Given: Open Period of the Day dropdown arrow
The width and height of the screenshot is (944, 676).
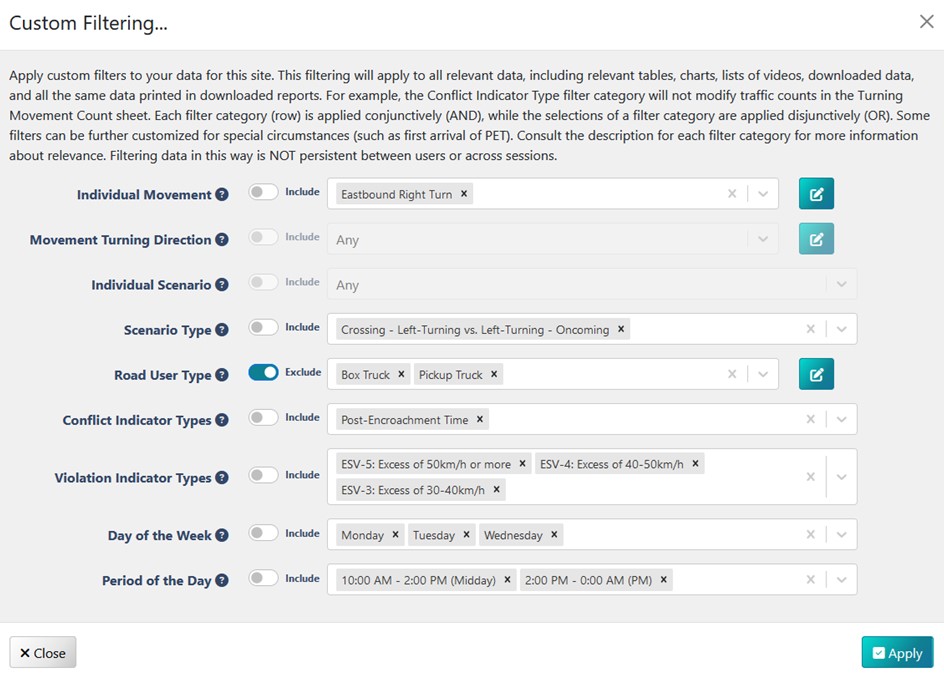Looking at the screenshot, I should (x=842, y=580).
